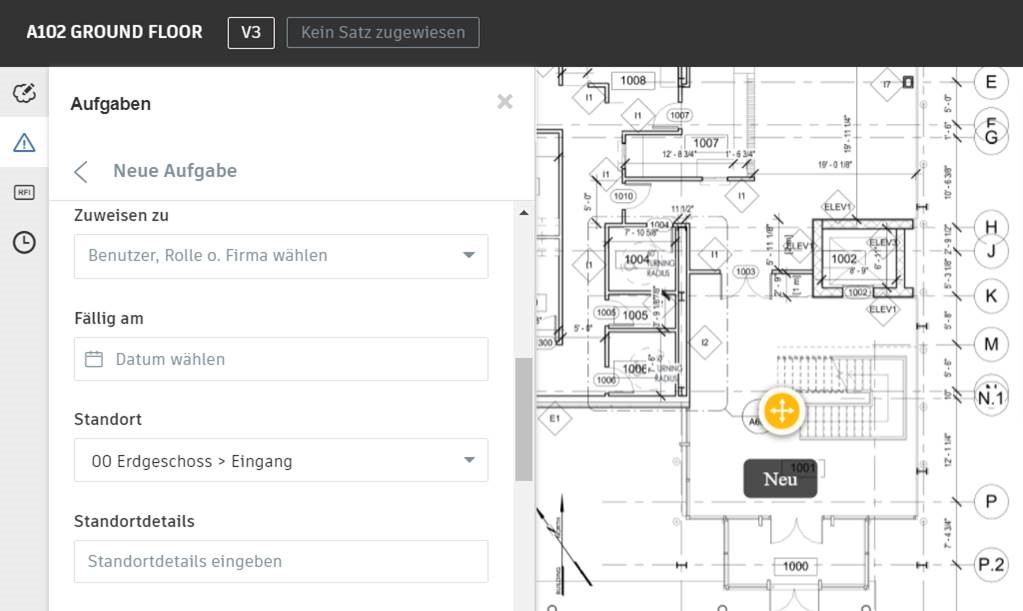Open the version history clock icon
Image resolution: width=1023 pixels, height=611 pixels.
(24, 242)
